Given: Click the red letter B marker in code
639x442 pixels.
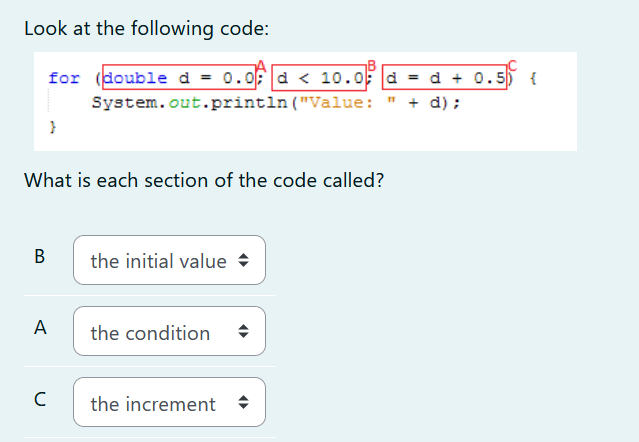Looking at the screenshot, I should [371, 66].
